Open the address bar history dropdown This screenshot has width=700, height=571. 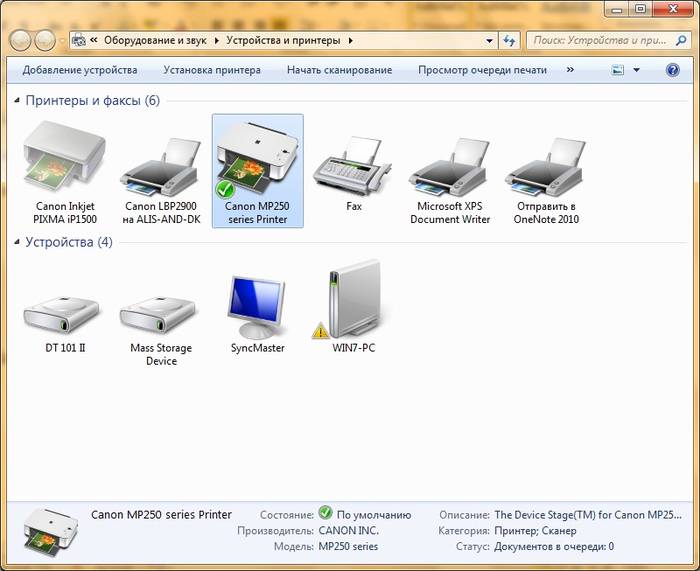coord(489,41)
